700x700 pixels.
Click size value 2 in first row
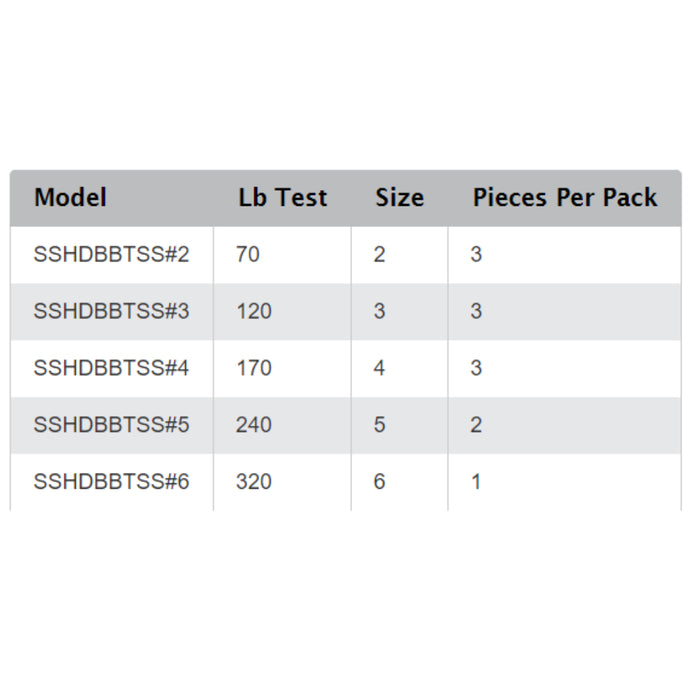click(x=379, y=254)
